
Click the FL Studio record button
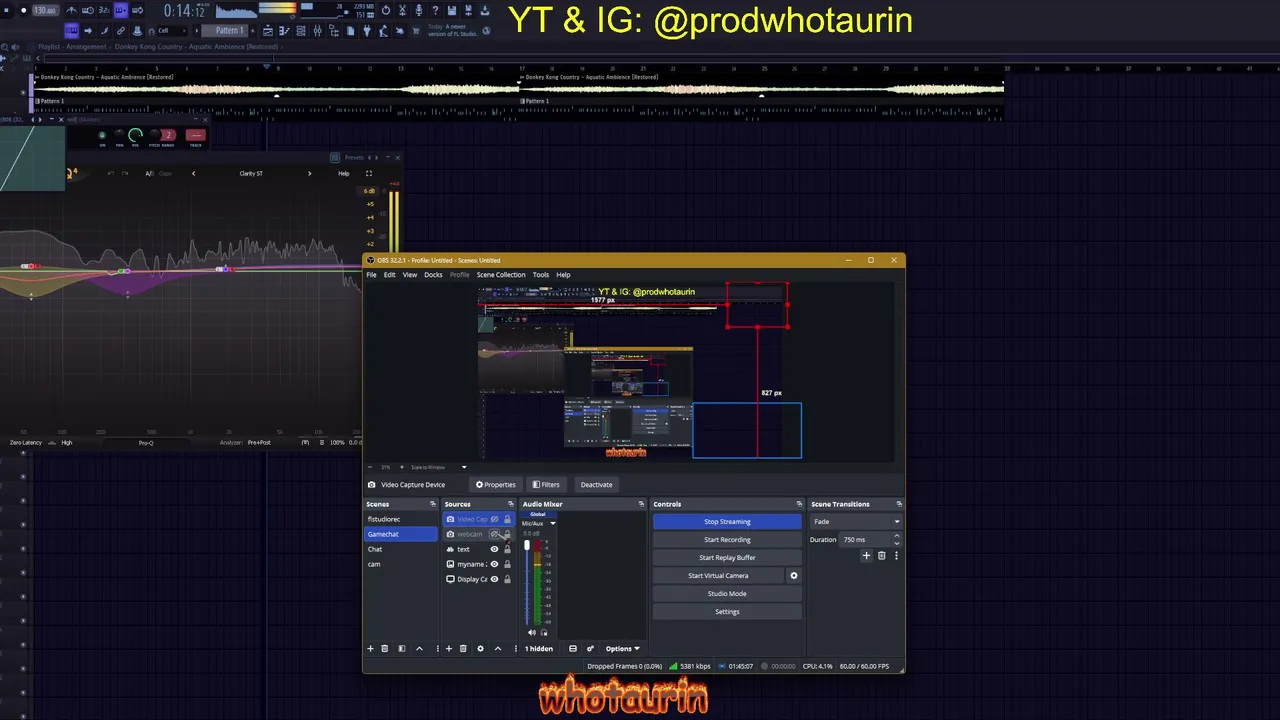[x=23, y=11]
